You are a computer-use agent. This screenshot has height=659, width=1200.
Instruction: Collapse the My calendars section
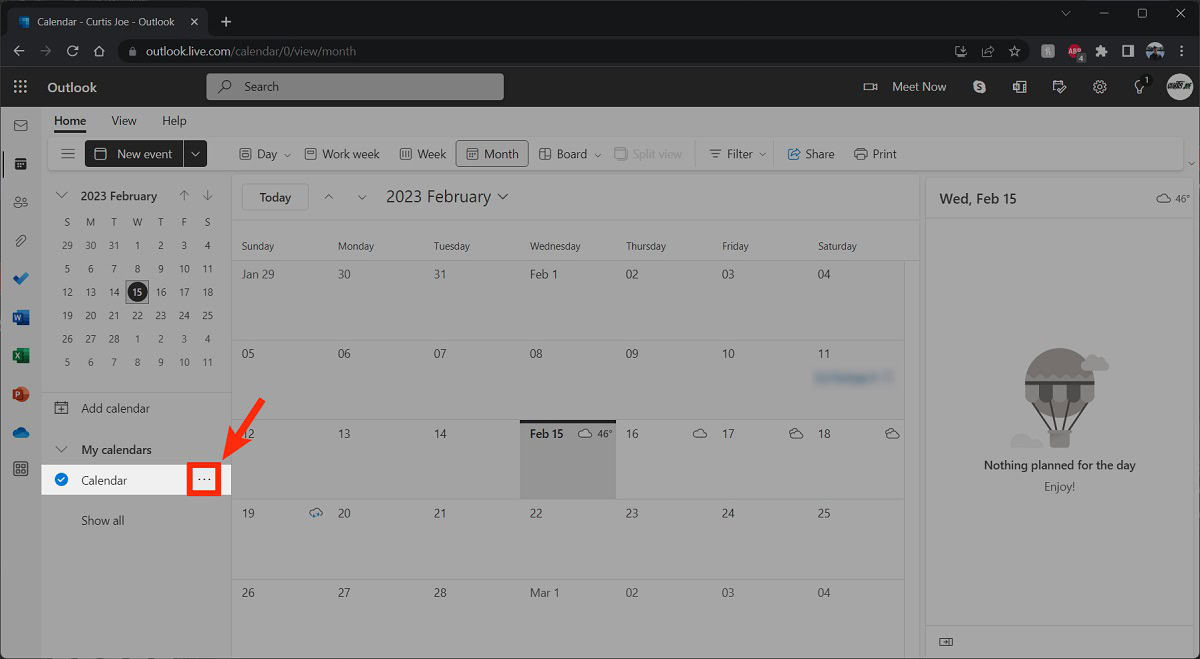(x=61, y=450)
